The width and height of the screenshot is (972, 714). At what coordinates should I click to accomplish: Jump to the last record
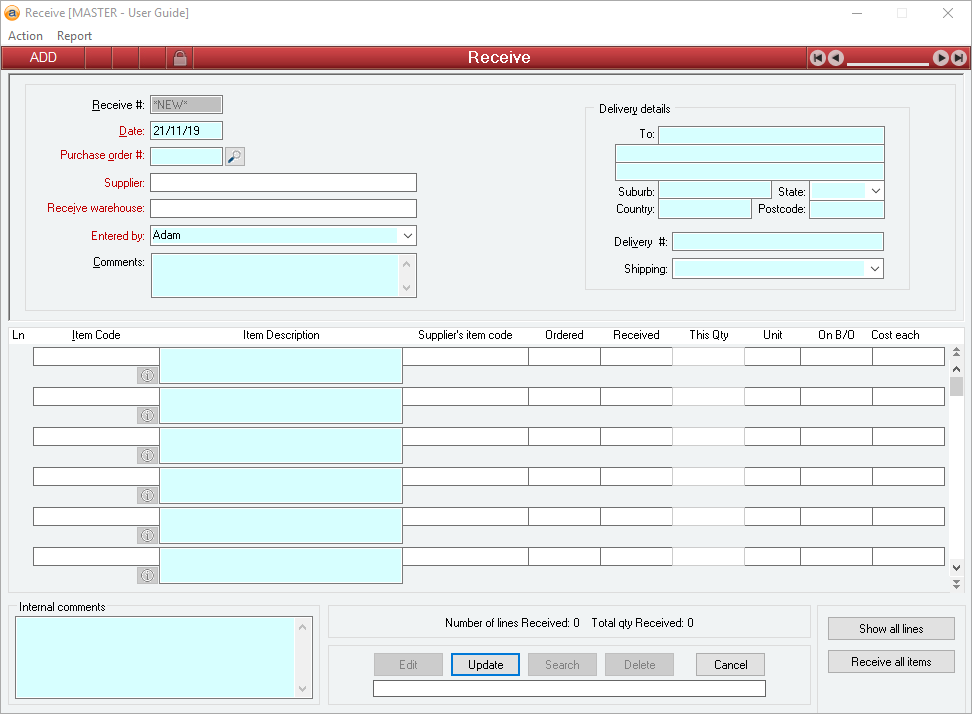(x=959, y=58)
